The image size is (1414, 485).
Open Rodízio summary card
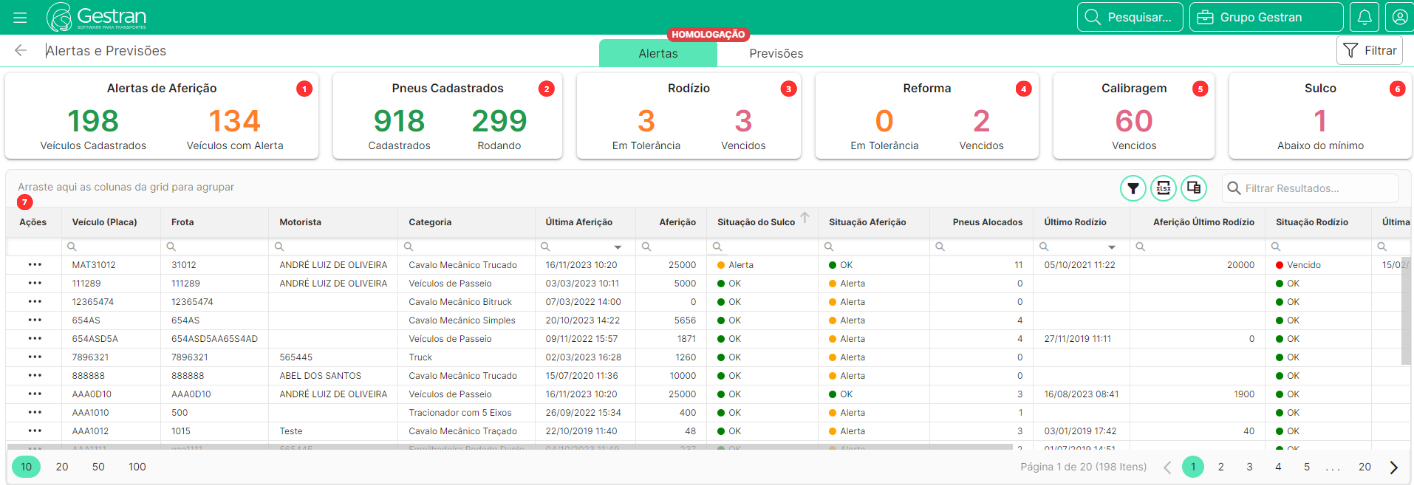(689, 116)
